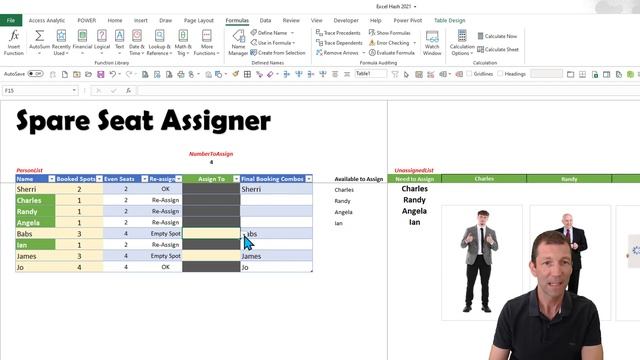Switch to the Table Design tab
Screen dimensions: 640x360
tap(449, 20)
